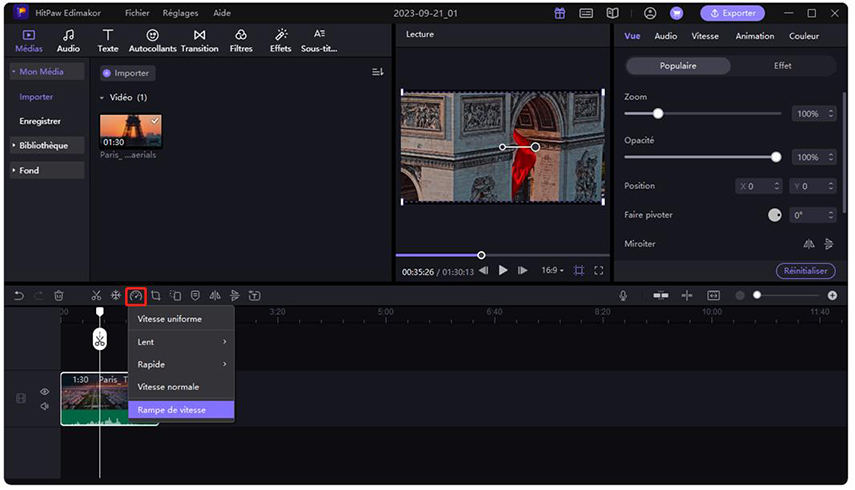Expand the Rapide submenu
The image size is (855, 490).
point(181,364)
